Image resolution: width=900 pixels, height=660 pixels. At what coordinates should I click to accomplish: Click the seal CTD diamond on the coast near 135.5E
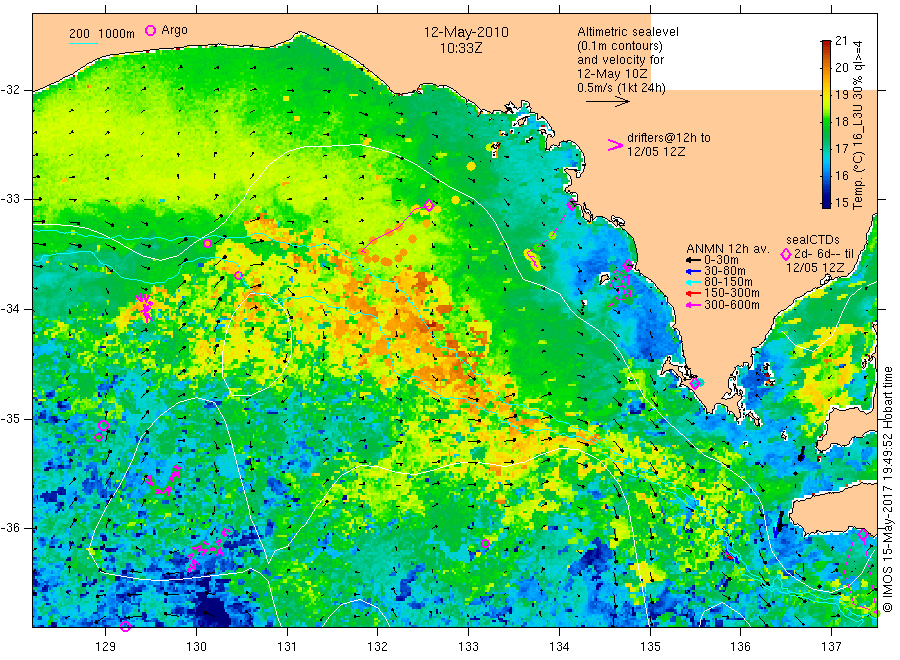click(x=695, y=383)
